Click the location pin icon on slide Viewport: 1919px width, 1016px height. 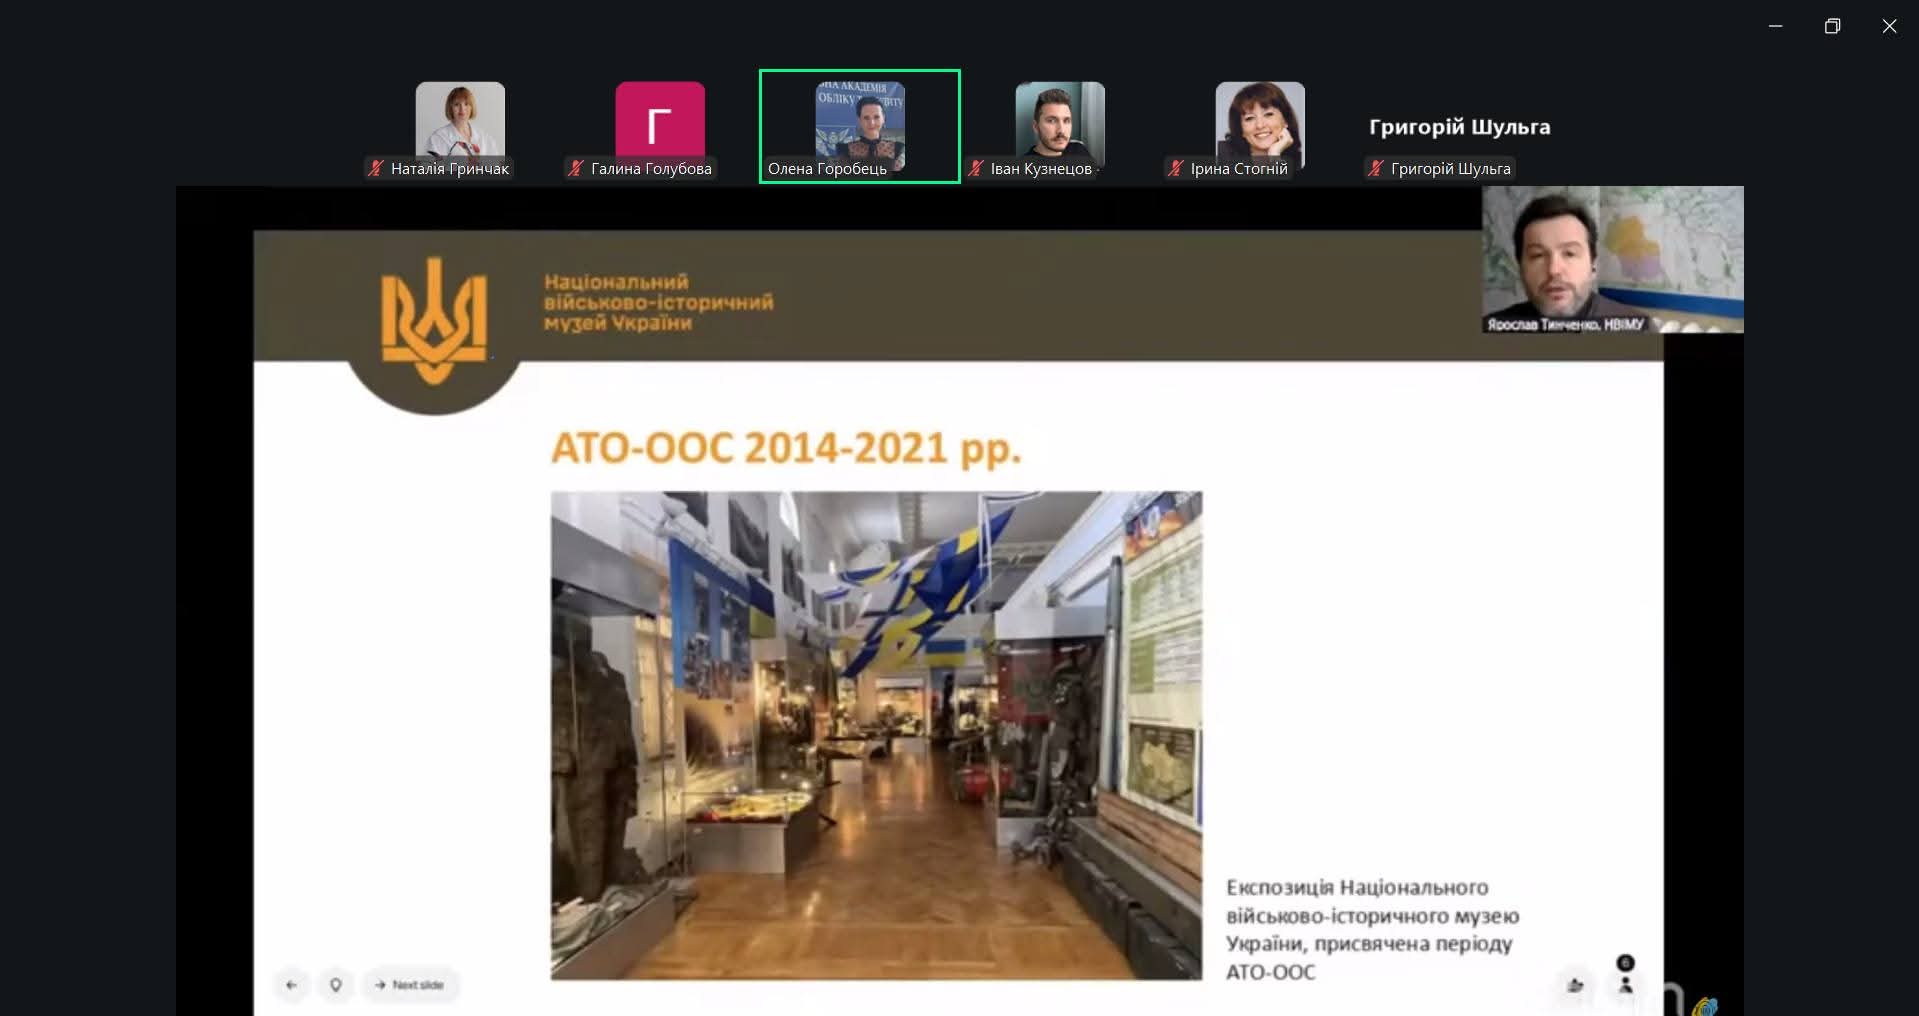click(x=336, y=985)
